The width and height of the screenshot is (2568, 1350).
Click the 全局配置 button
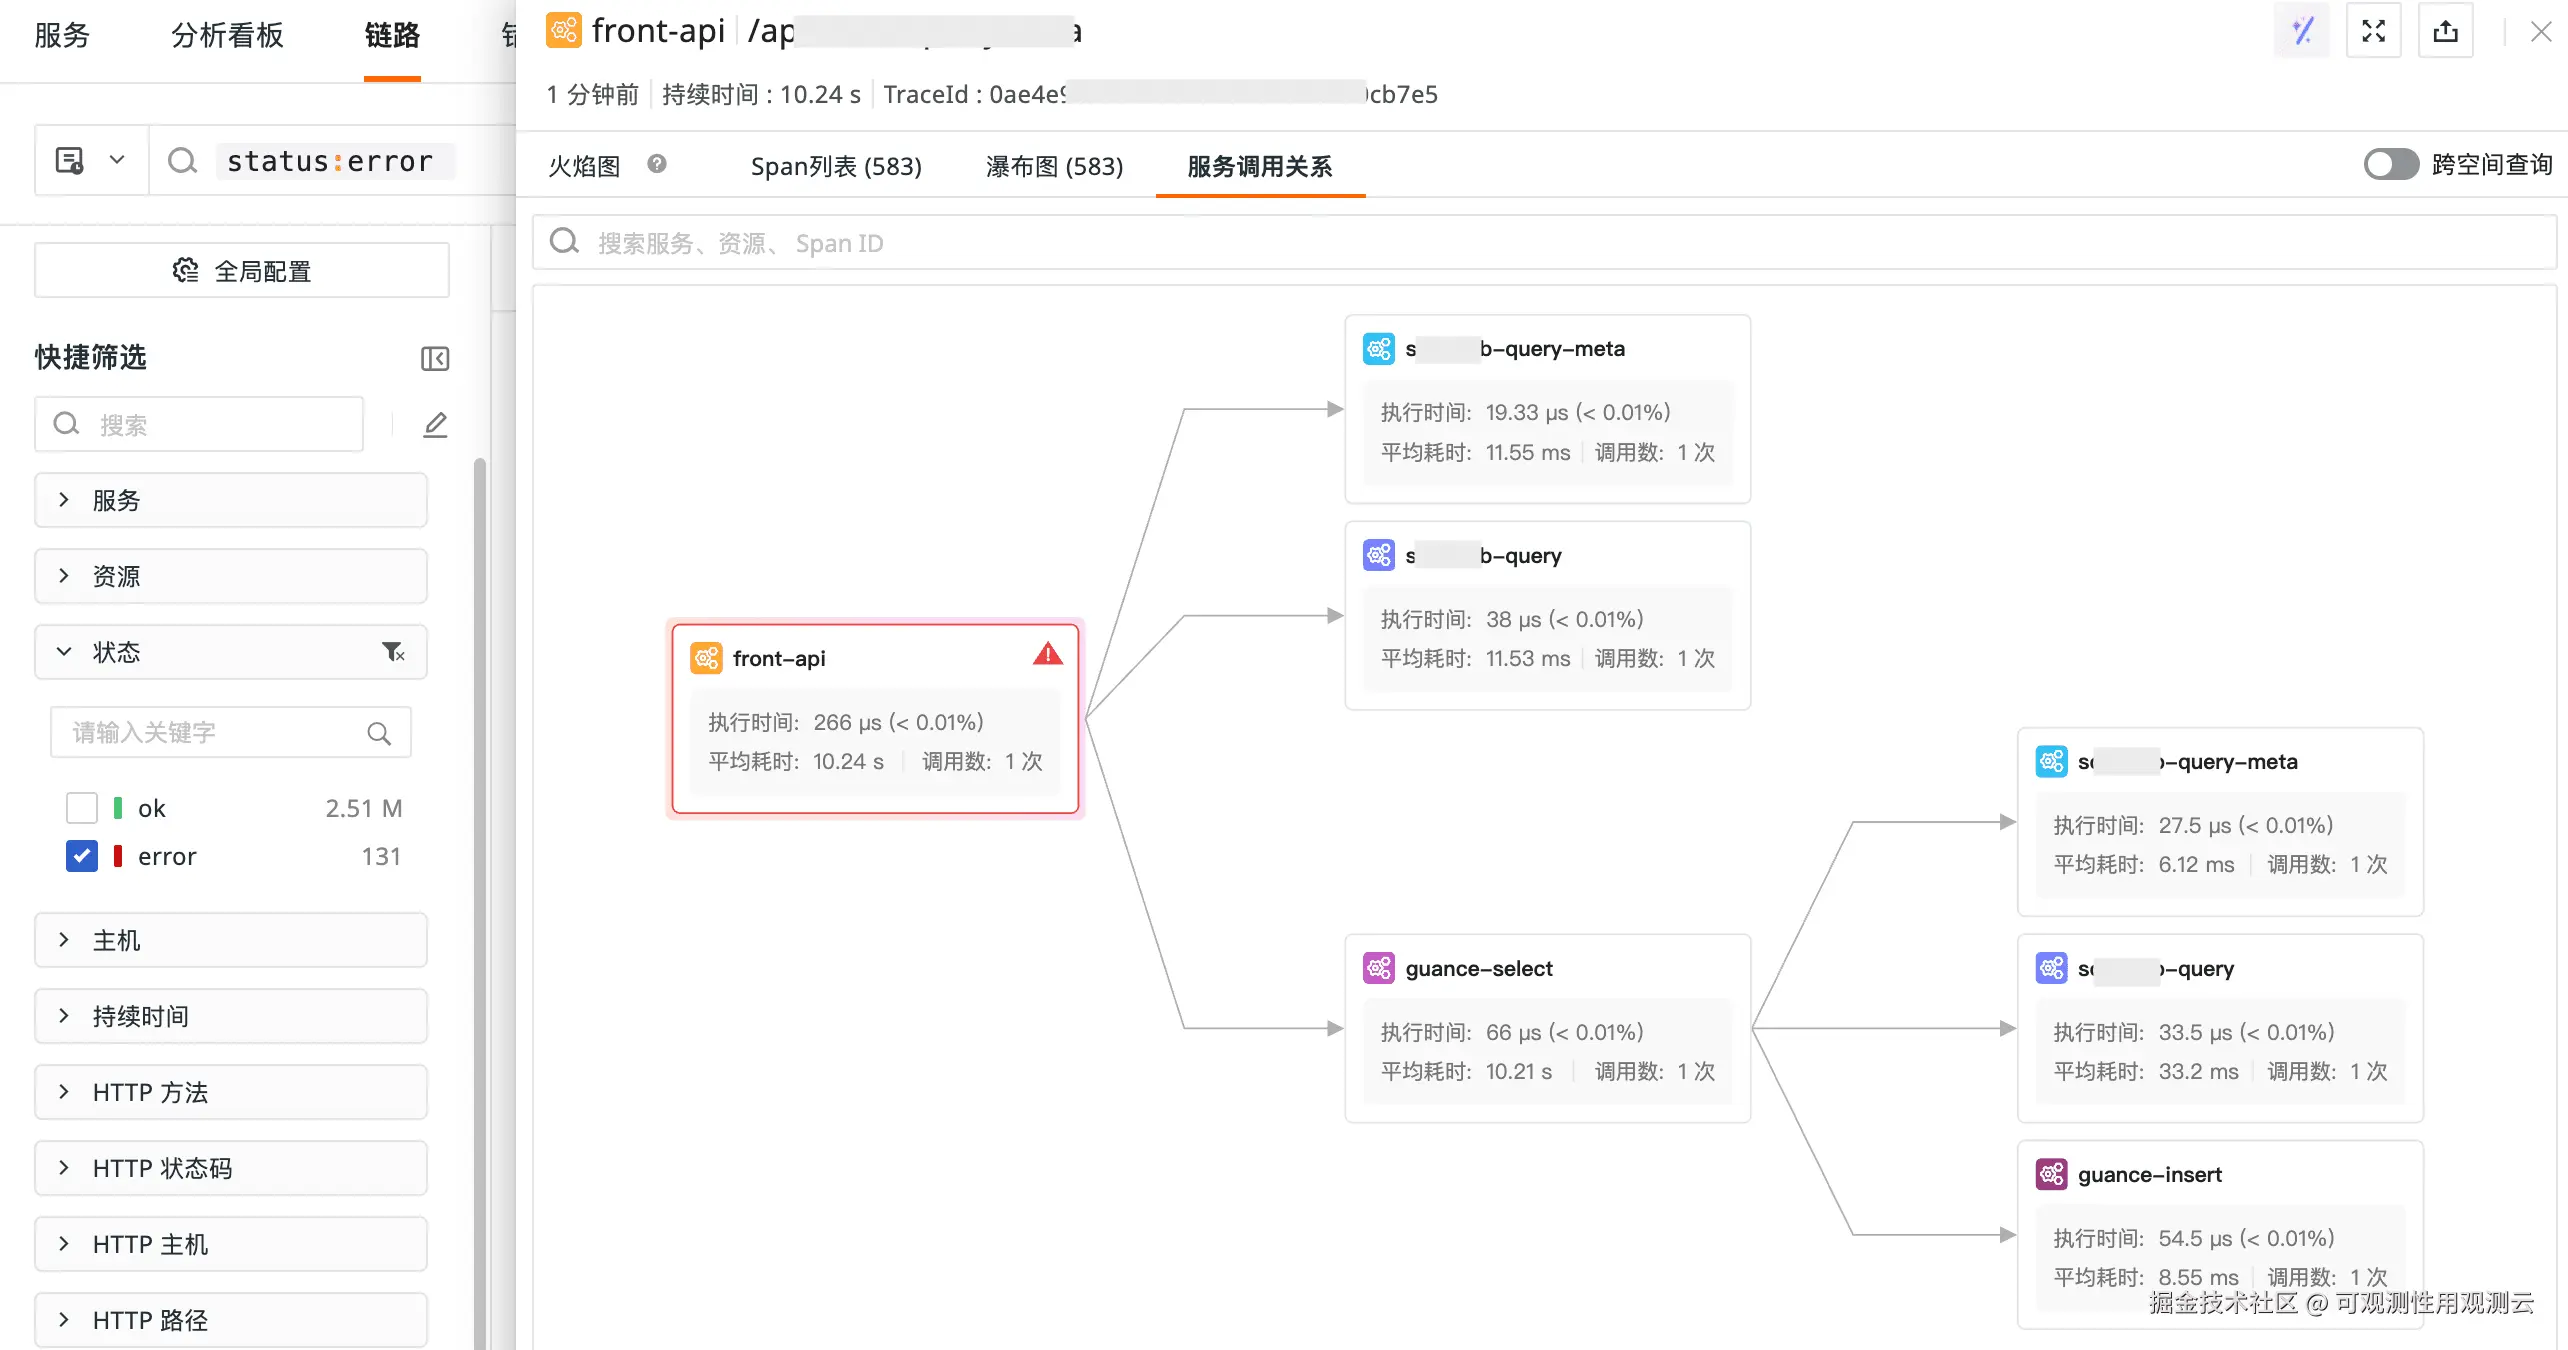pyautogui.click(x=242, y=271)
